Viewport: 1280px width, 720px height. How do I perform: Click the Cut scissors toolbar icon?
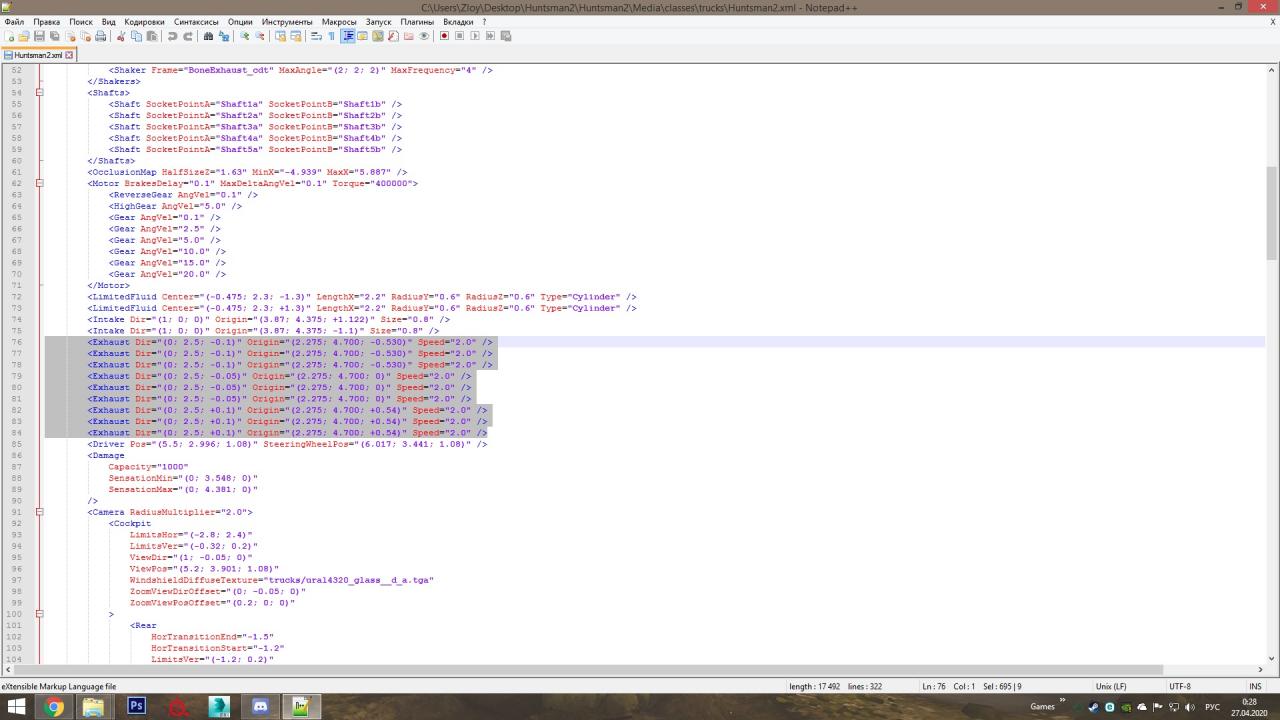click(121, 36)
